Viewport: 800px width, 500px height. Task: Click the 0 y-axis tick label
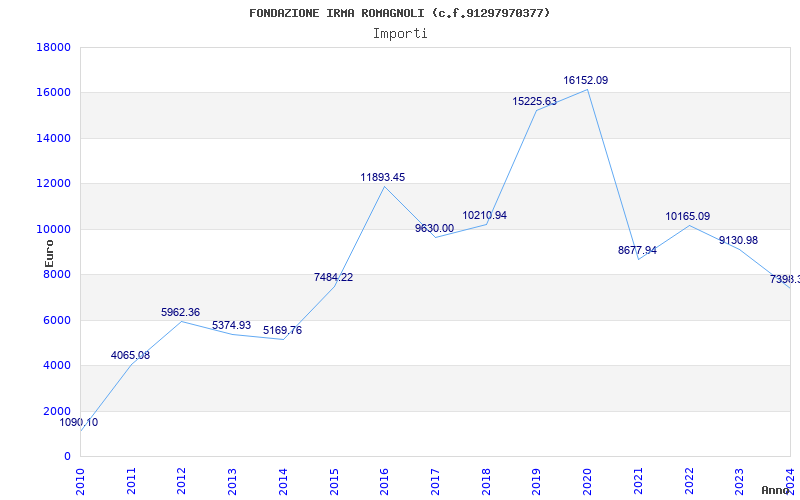pos(67,457)
